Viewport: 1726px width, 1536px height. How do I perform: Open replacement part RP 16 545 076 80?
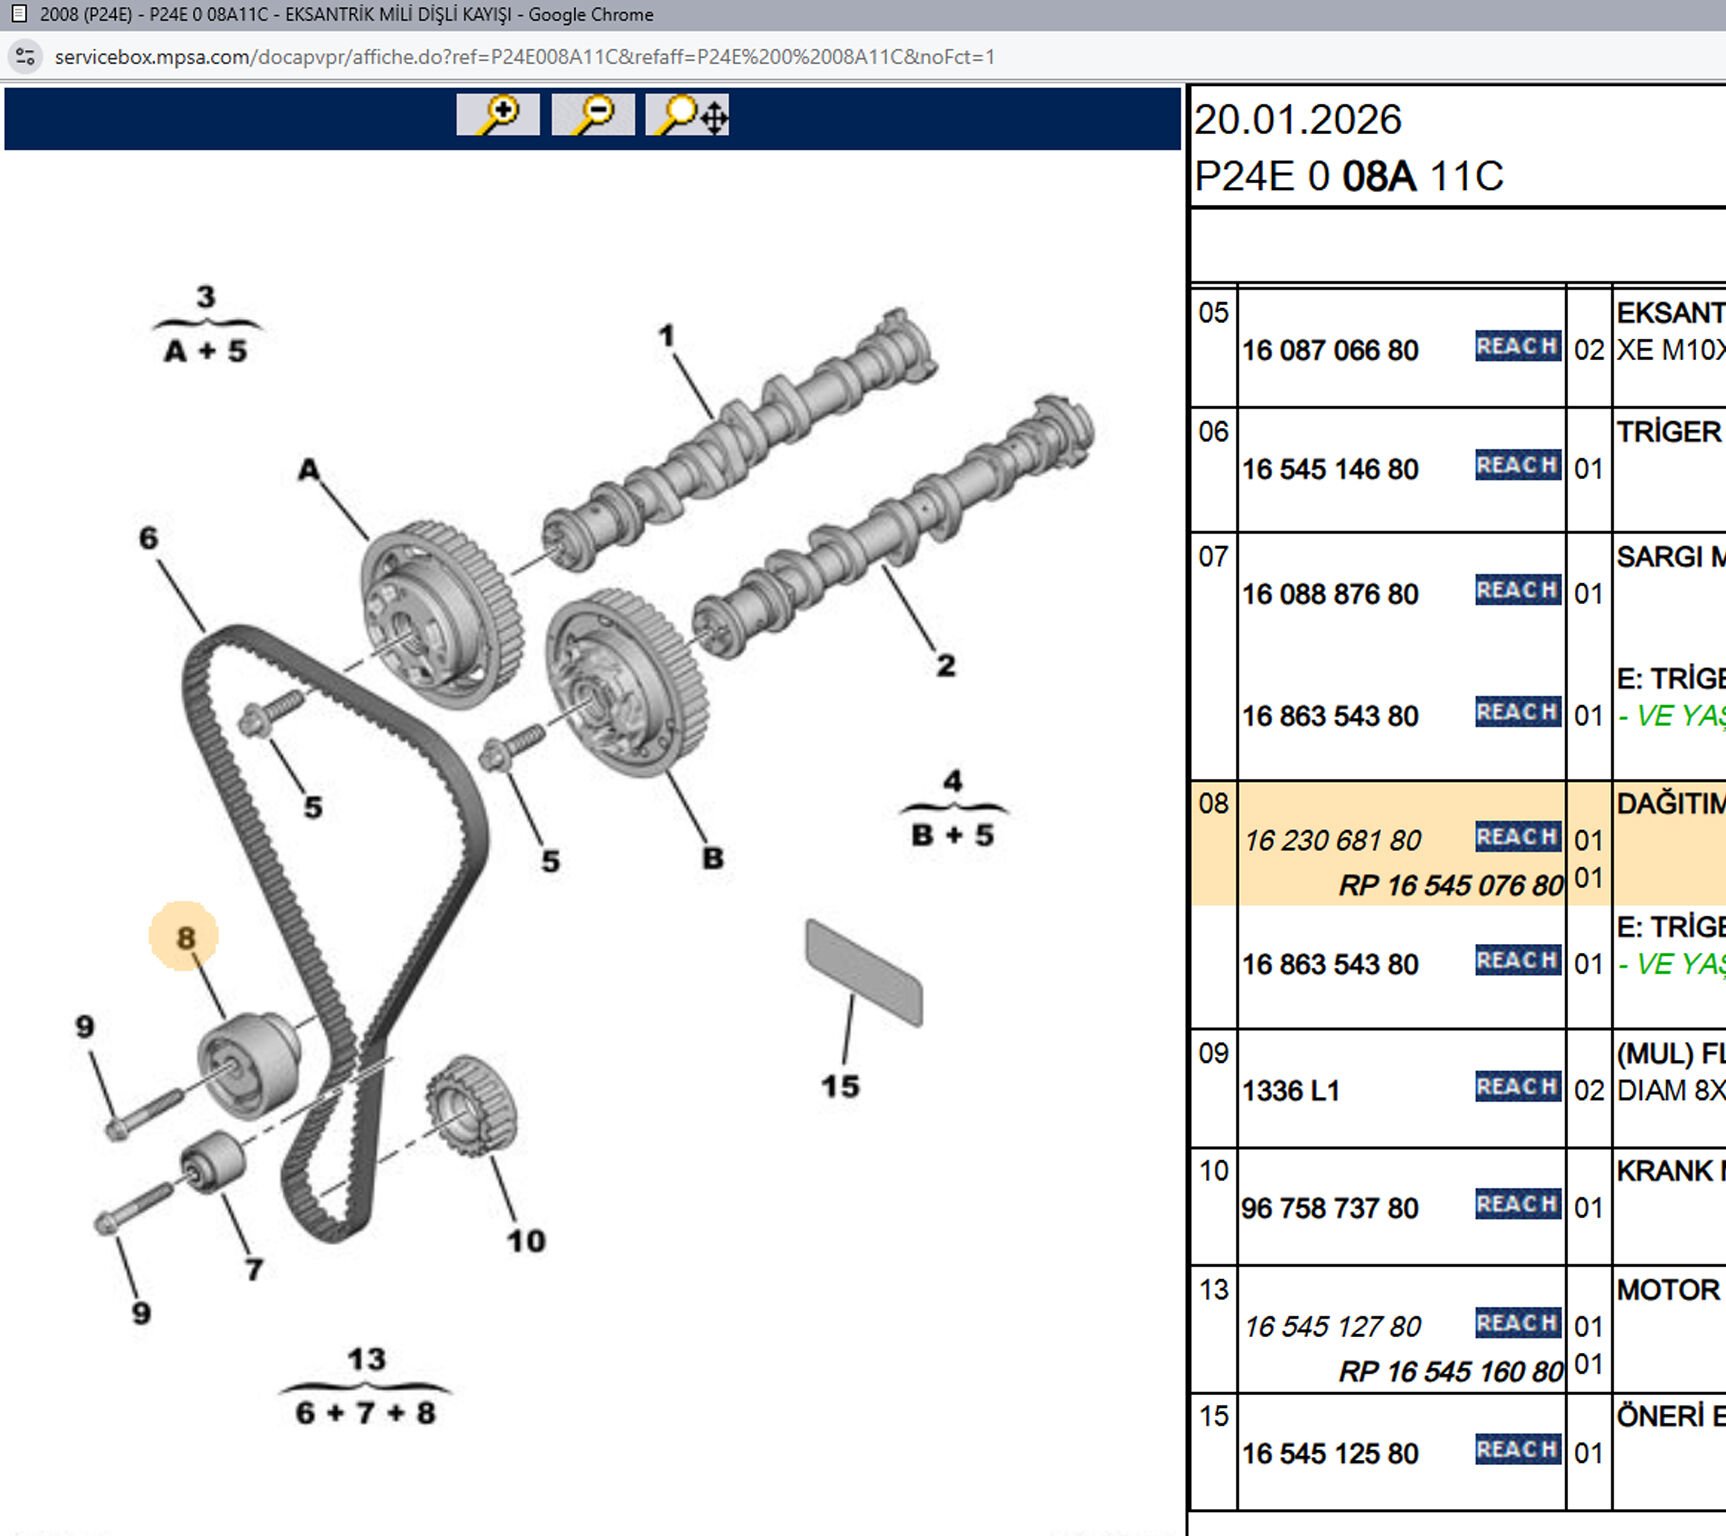pos(1450,885)
